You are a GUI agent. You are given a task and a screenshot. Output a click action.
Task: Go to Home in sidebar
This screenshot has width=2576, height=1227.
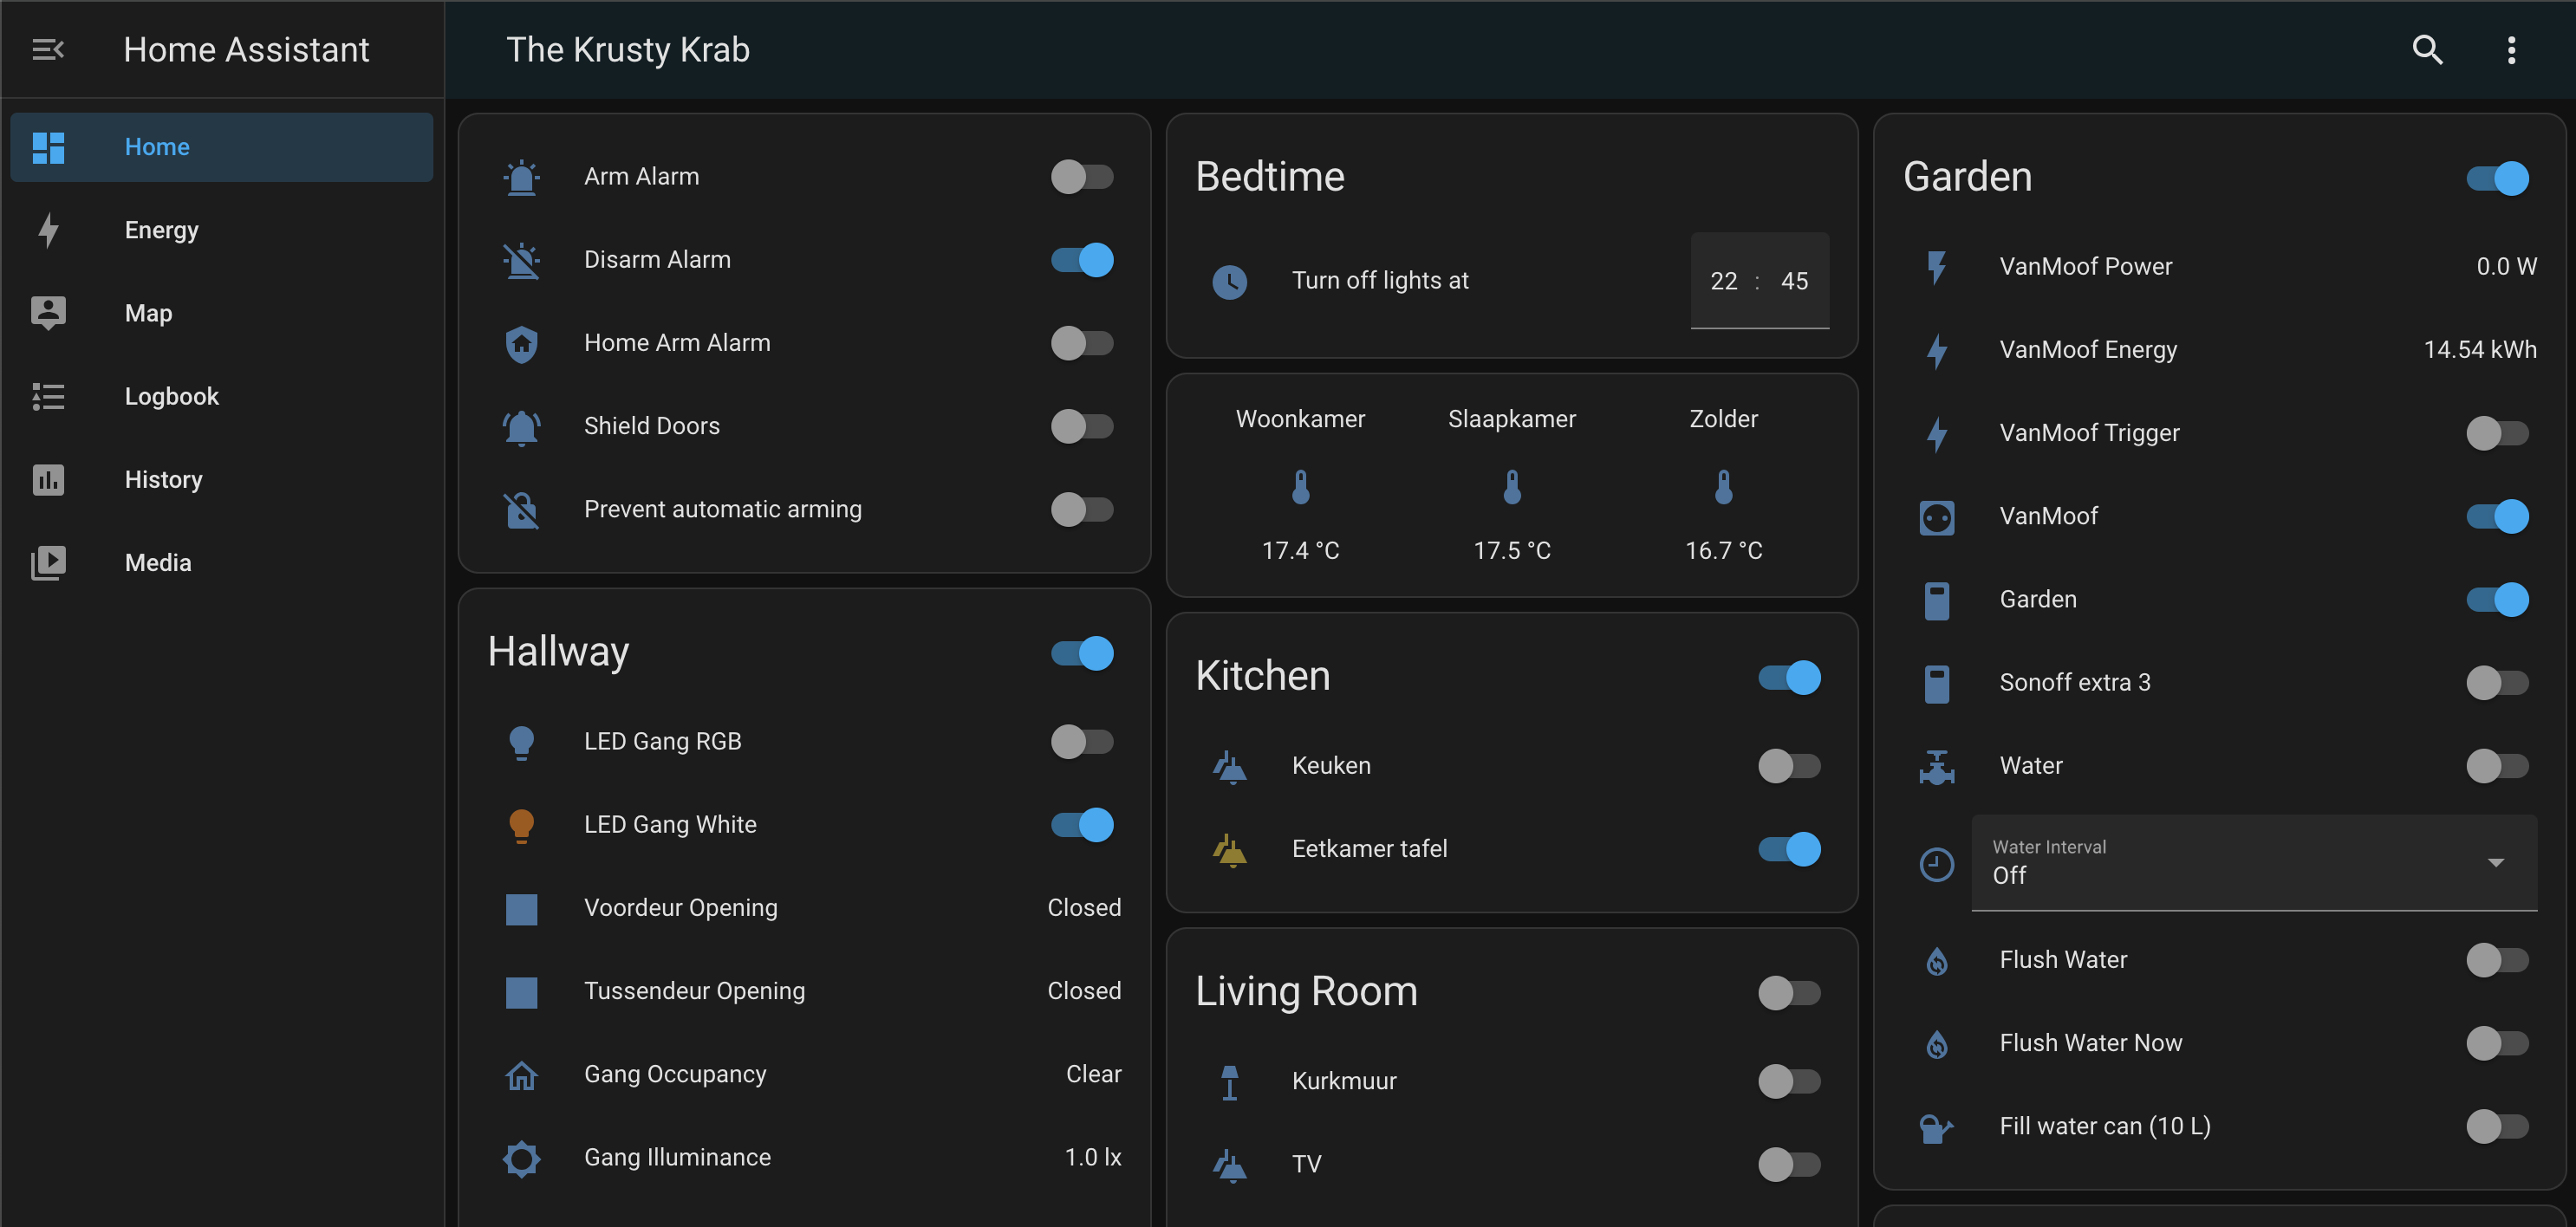[x=221, y=147]
